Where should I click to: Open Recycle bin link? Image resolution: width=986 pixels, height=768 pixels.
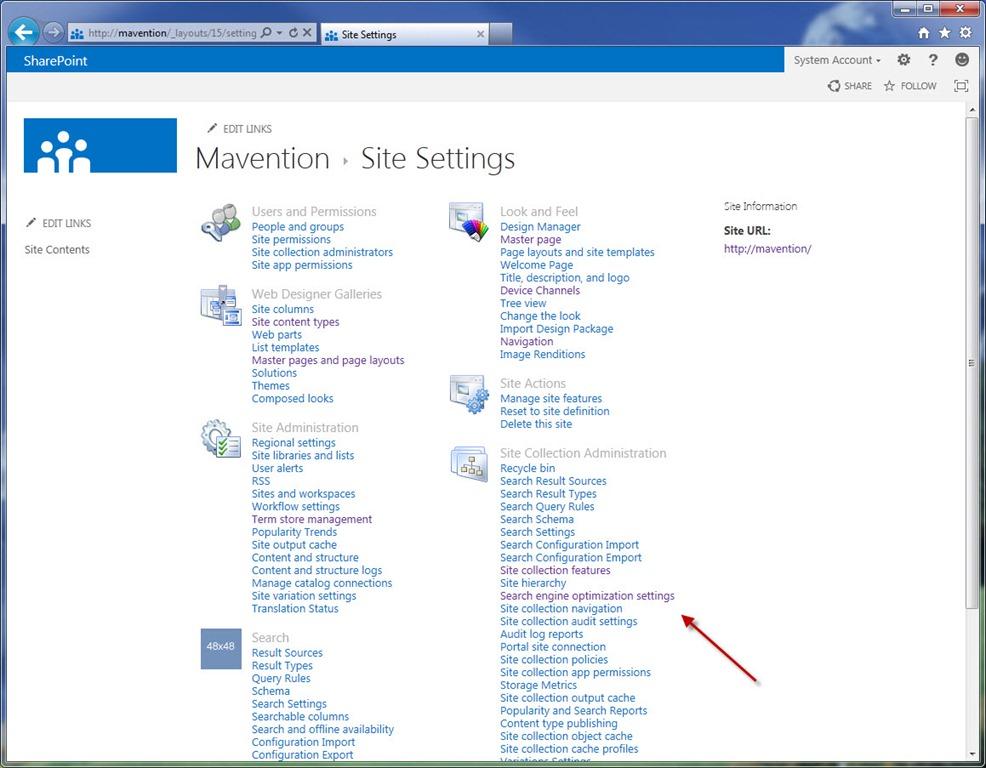tap(528, 469)
